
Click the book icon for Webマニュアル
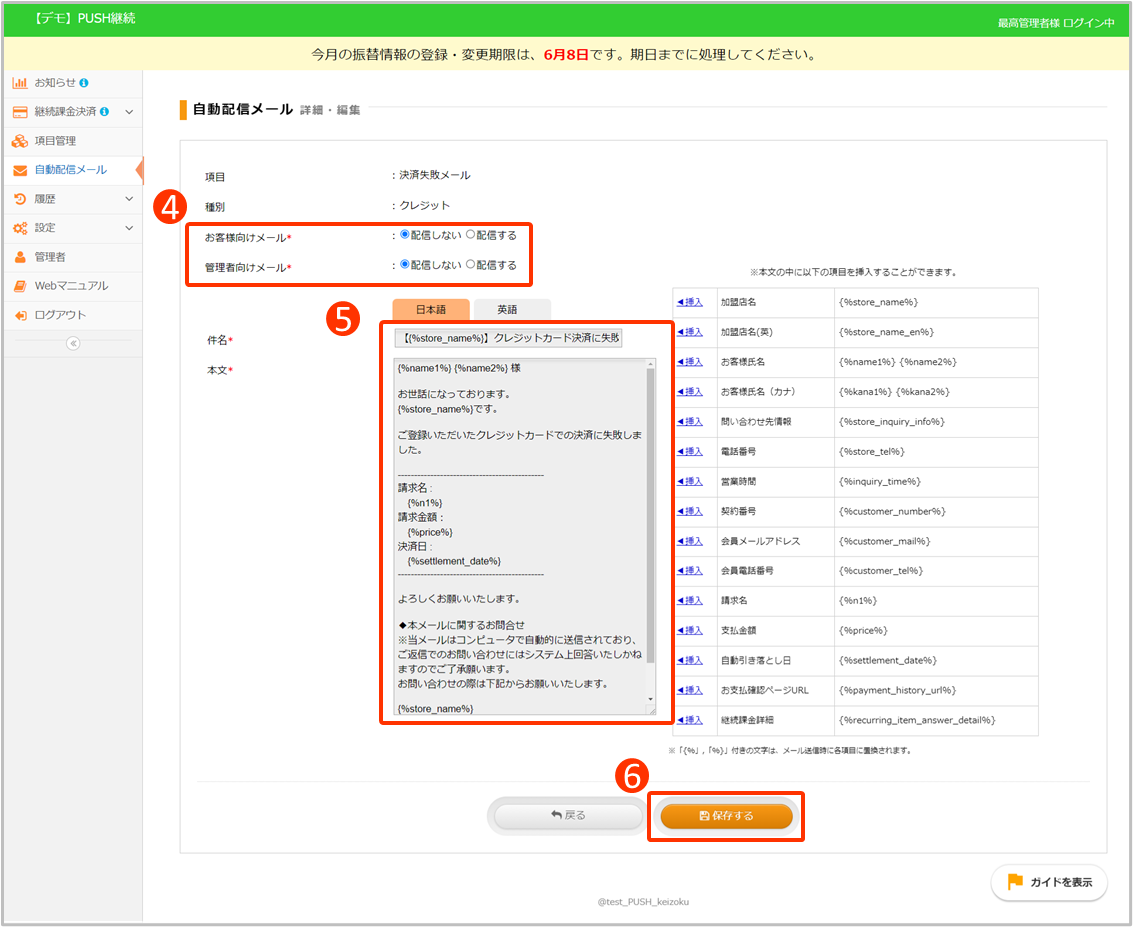point(20,286)
